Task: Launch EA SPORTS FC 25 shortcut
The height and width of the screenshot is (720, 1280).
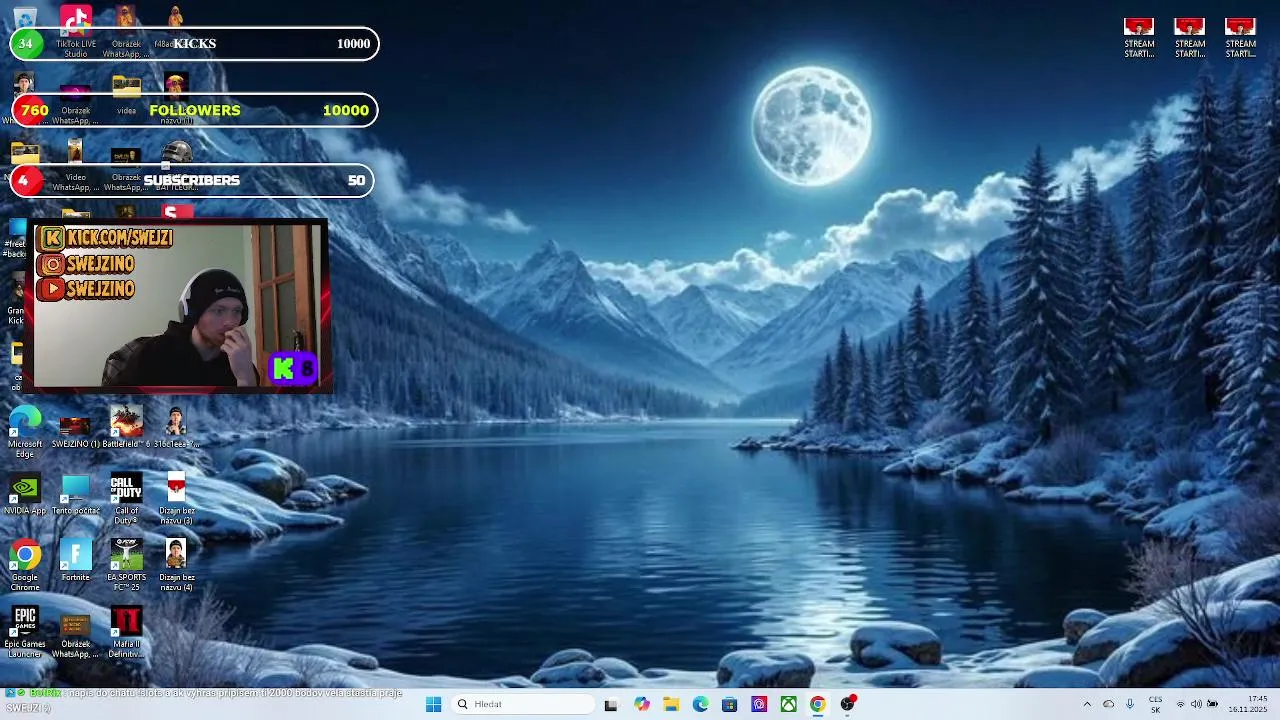Action: pos(126,566)
